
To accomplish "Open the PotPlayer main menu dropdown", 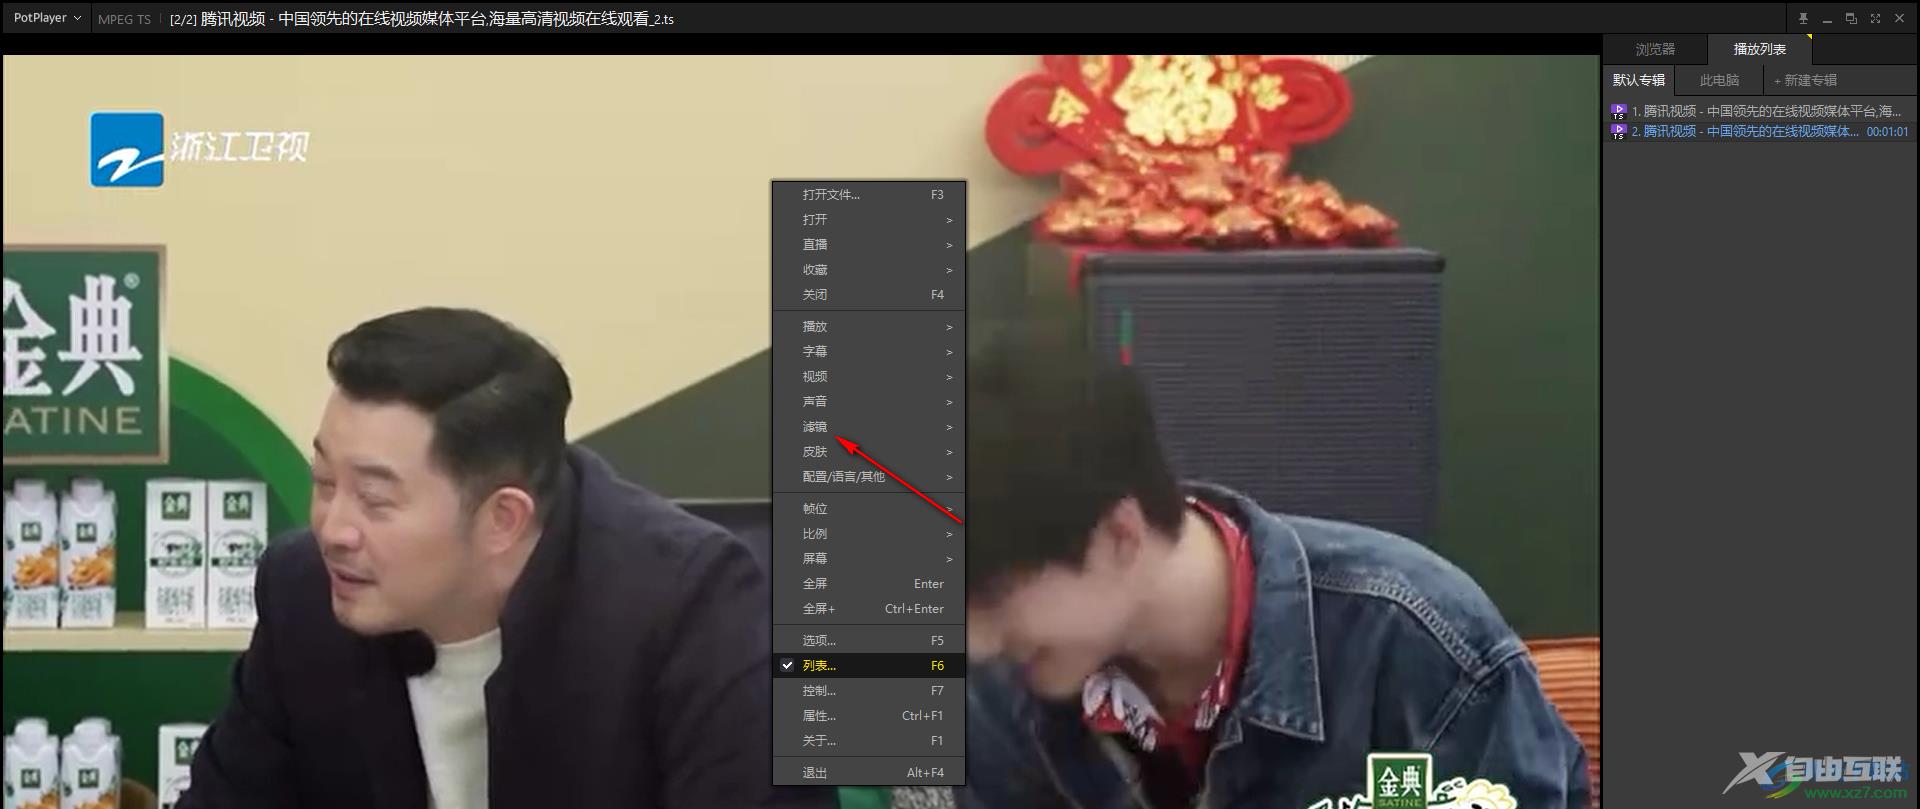I will [47, 18].
